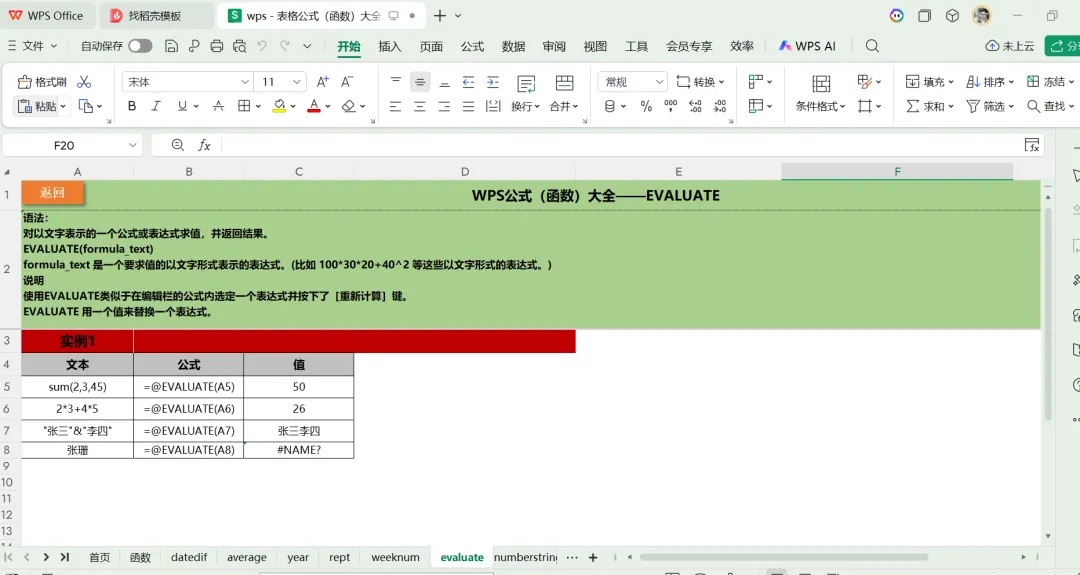Image resolution: width=1080 pixels, height=575 pixels.
Task: Expand the Conditional Format (条件格式) dropdown
Action: coord(842,107)
